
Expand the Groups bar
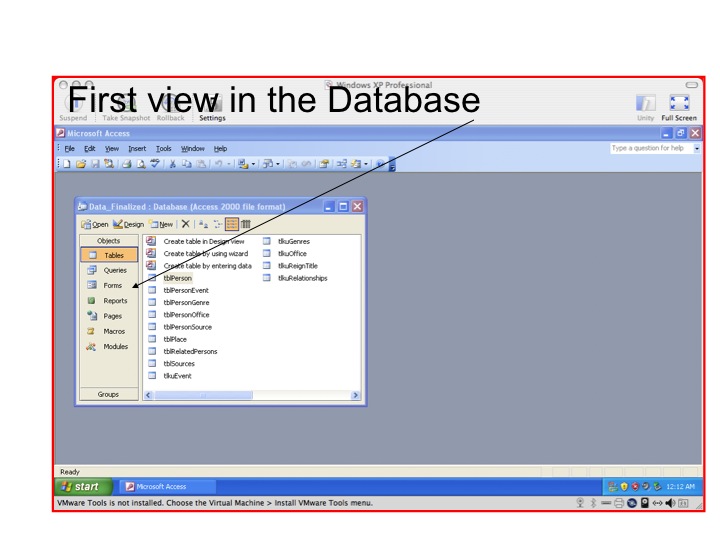click(109, 394)
